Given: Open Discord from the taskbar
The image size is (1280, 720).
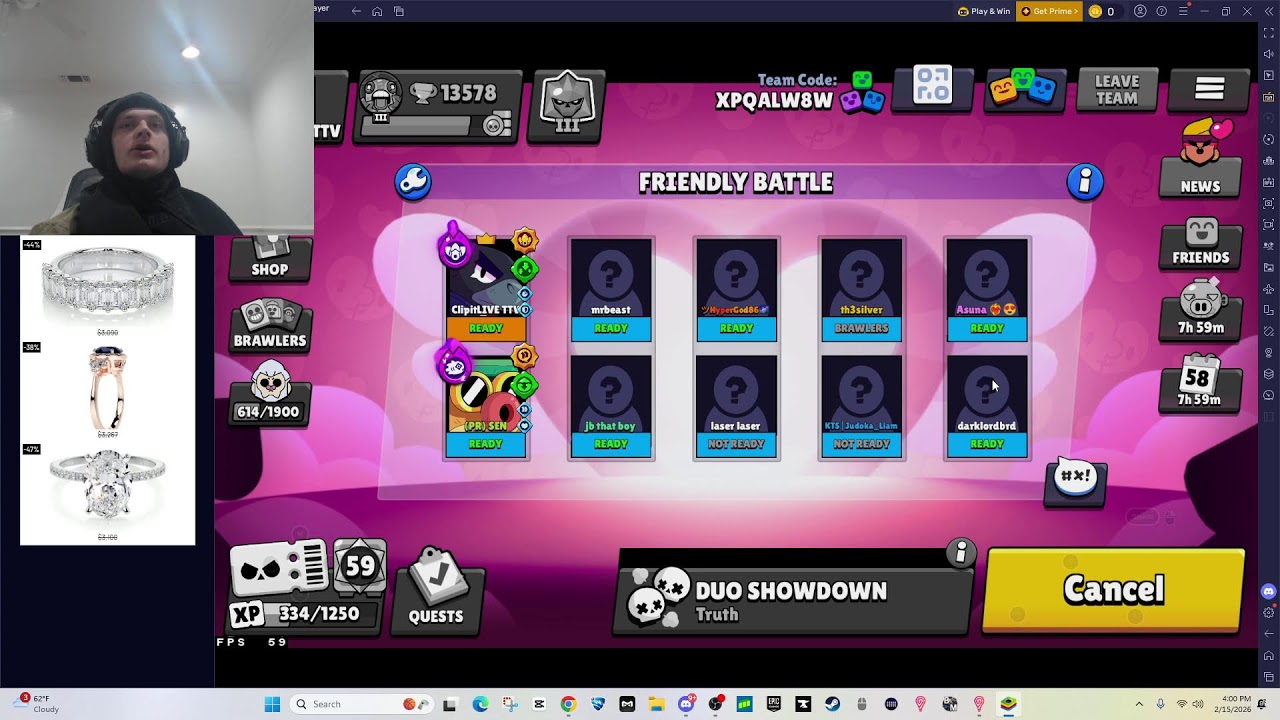Looking at the screenshot, I should 686,704.
